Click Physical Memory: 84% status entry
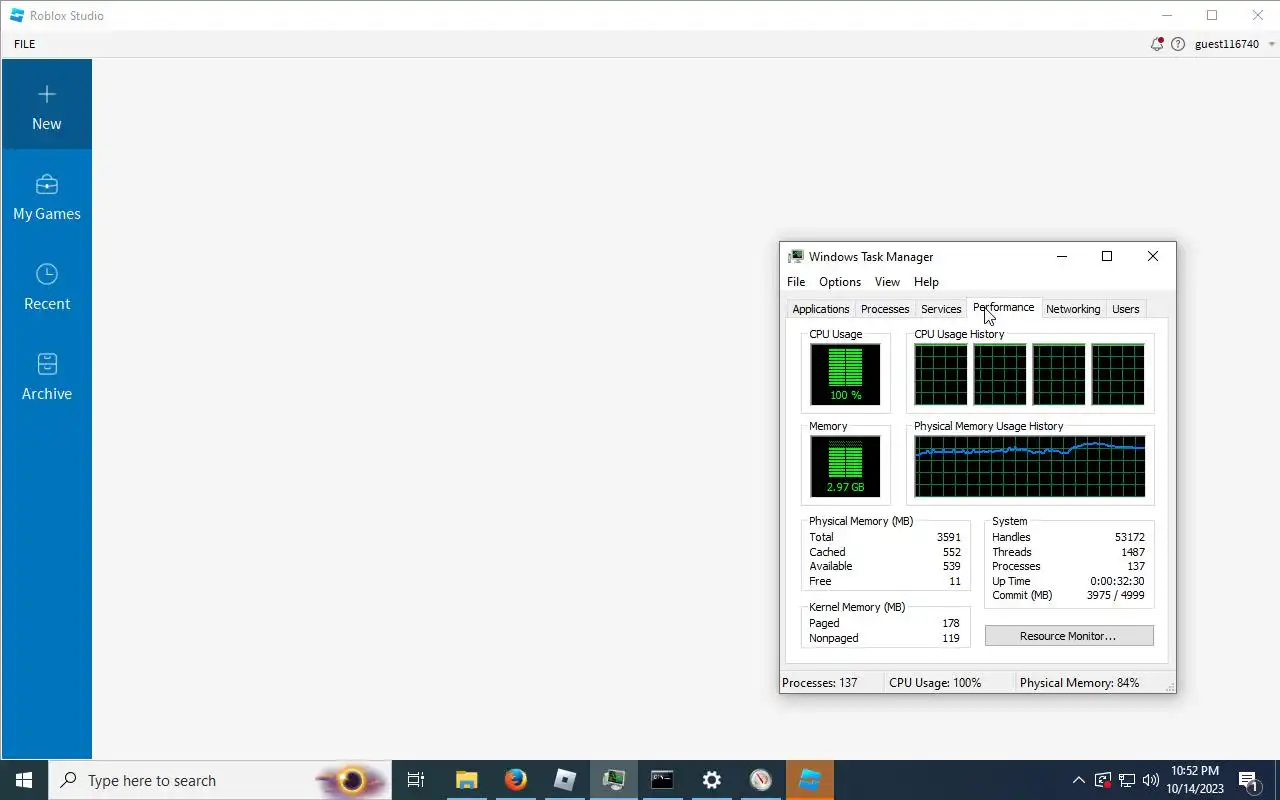 1079,683
